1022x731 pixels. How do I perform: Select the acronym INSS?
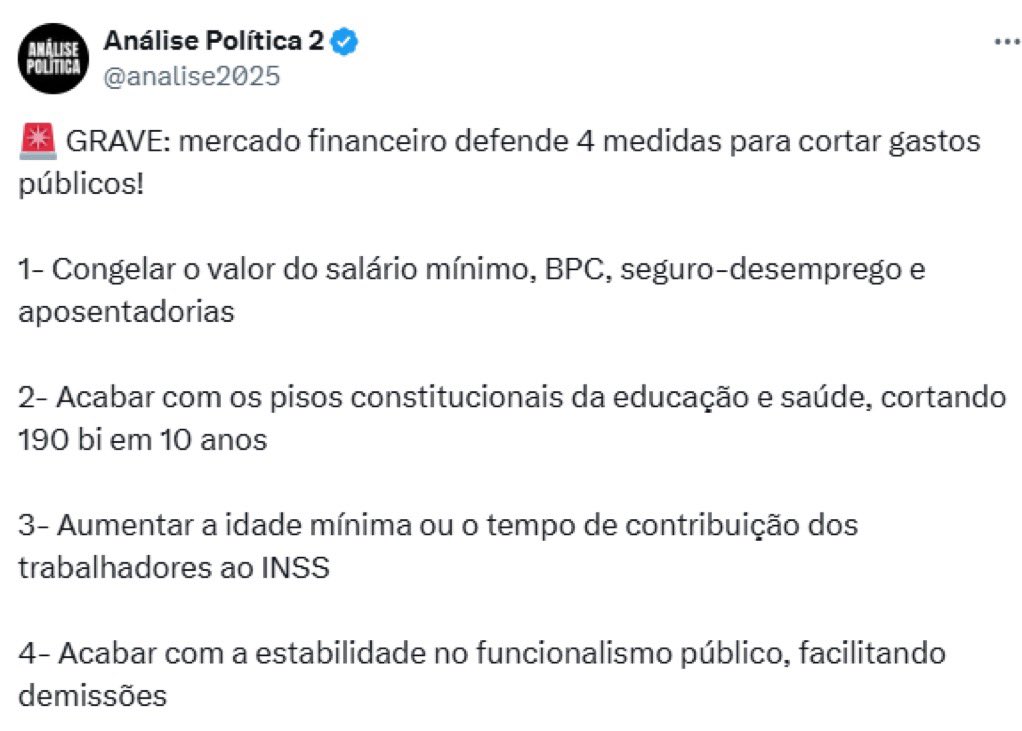coord(295,567)
